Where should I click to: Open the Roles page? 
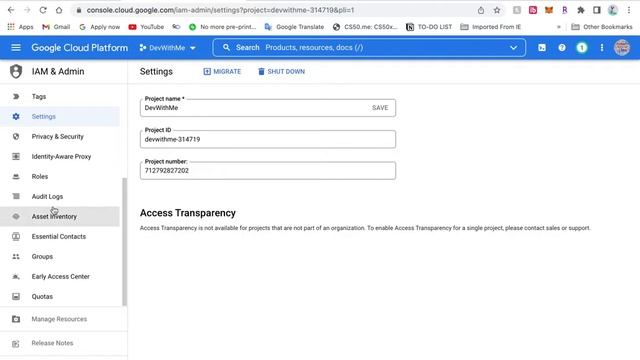(40, 176)
